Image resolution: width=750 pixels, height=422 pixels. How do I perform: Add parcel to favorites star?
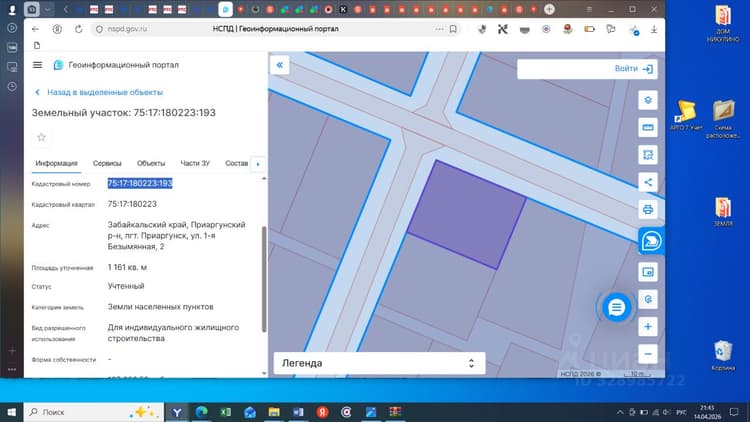[x=41, y=138]
